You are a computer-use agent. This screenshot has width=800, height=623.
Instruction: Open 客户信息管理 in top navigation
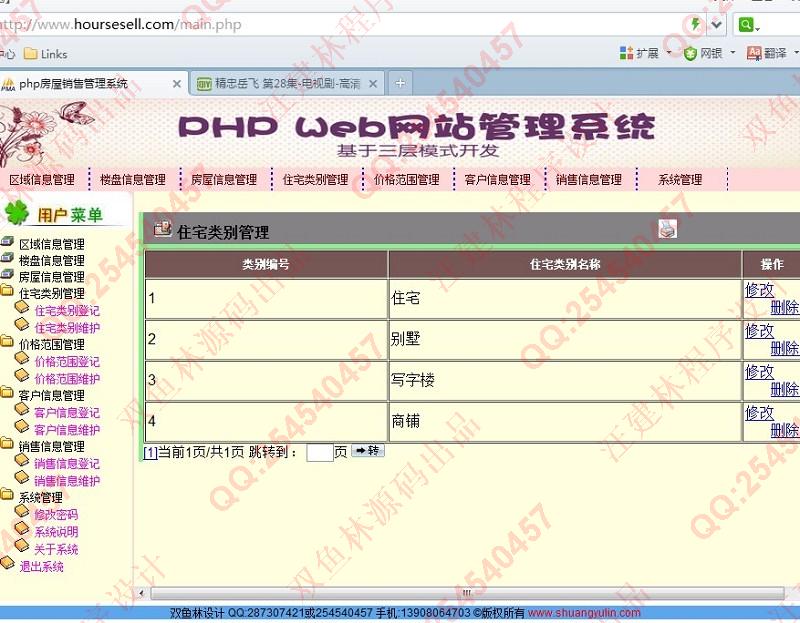point(497,180)
